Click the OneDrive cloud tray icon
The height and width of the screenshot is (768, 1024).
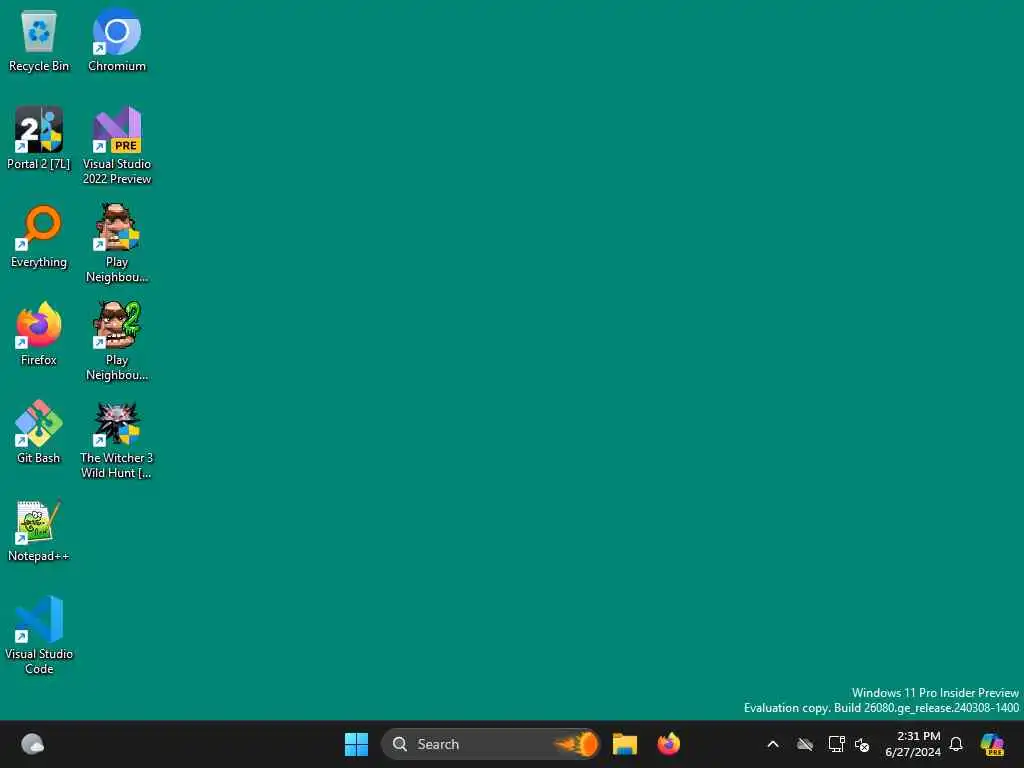click(x=805, y=744)
